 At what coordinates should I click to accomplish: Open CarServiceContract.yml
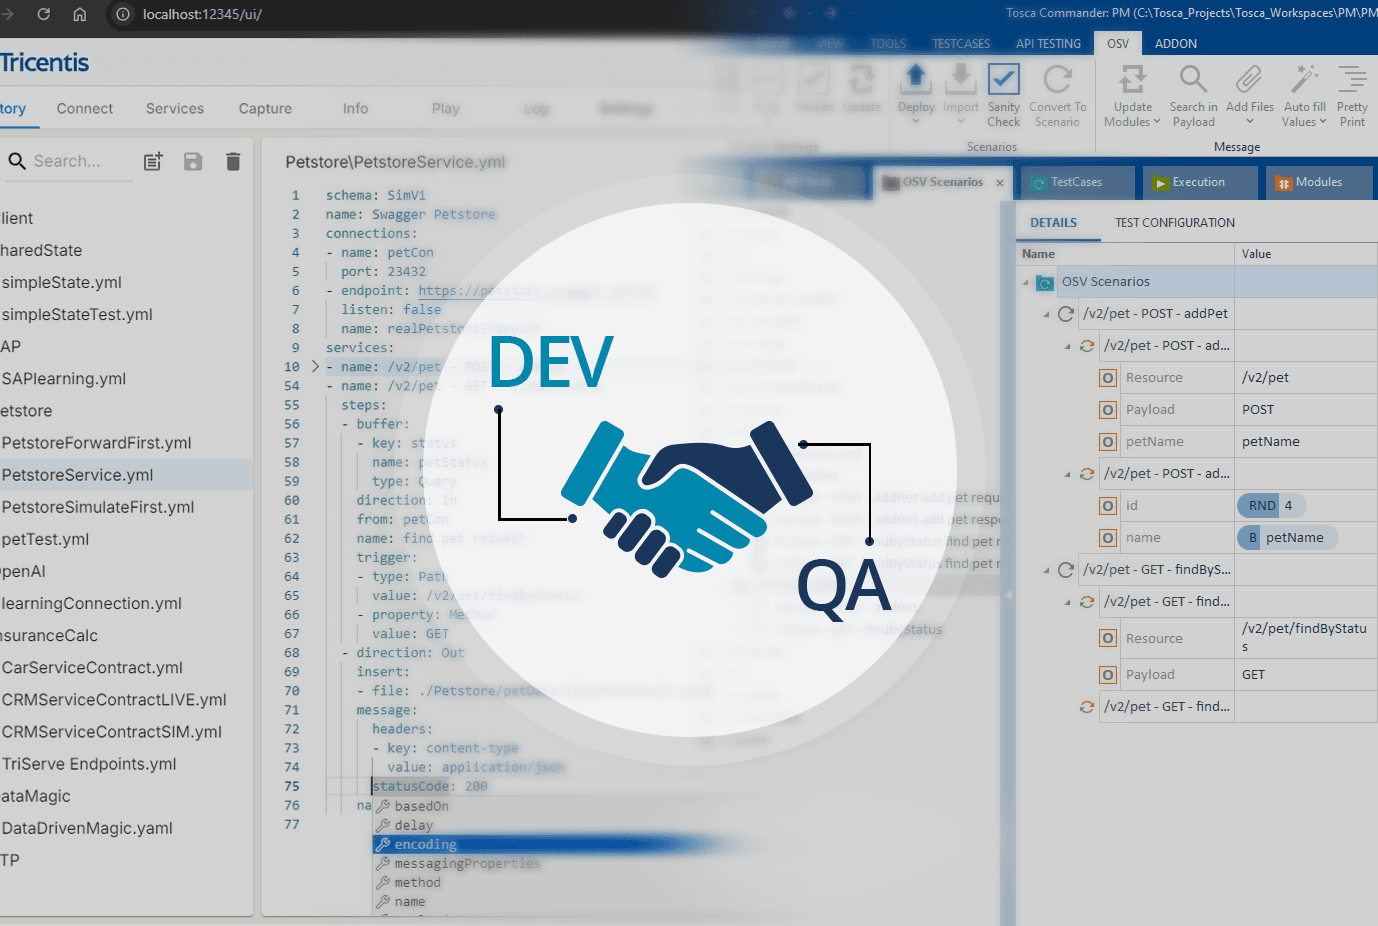click(92, 668)
